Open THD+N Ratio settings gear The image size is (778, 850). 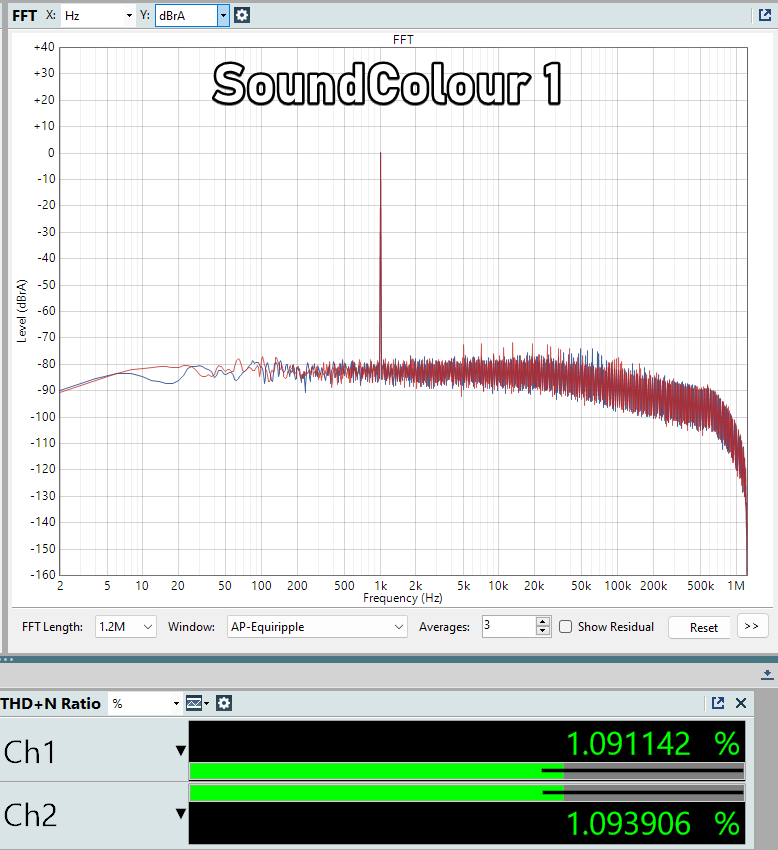click(224, 703)
